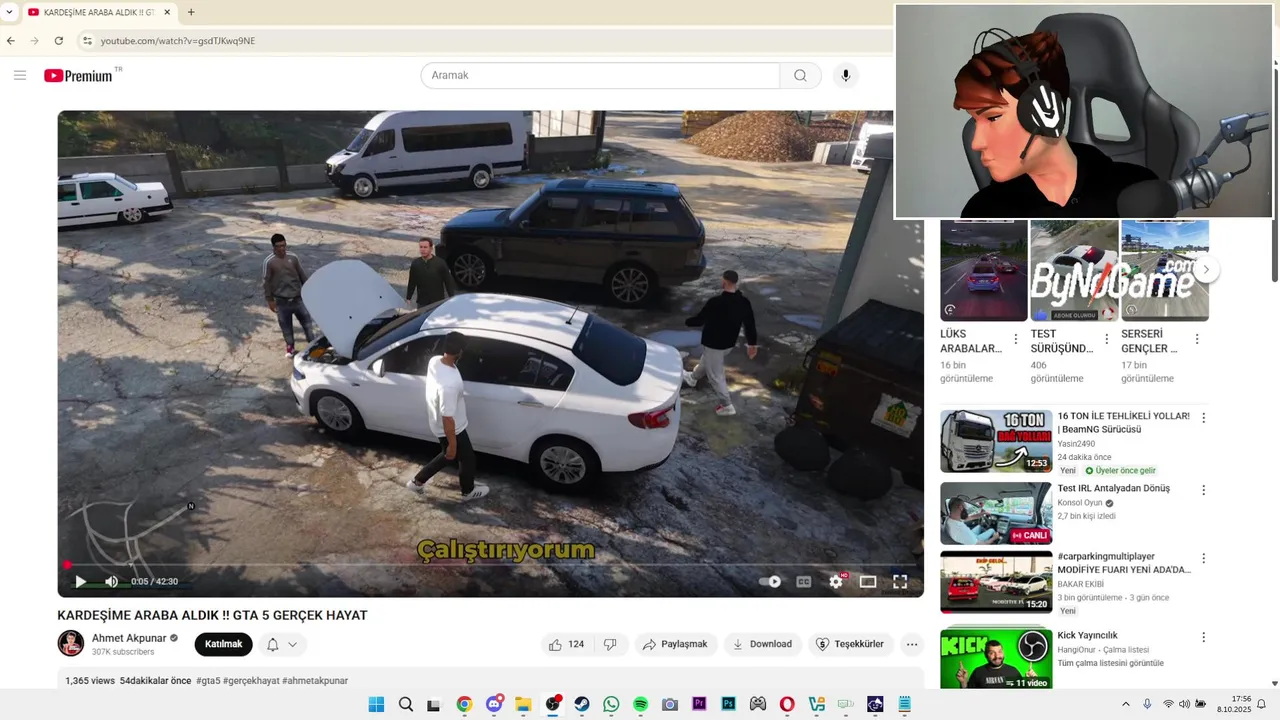Open Kick Yayıncılık playlist
Viewport: 1280px width, 720px height.
pyautogui.click(x=996, y=657)
